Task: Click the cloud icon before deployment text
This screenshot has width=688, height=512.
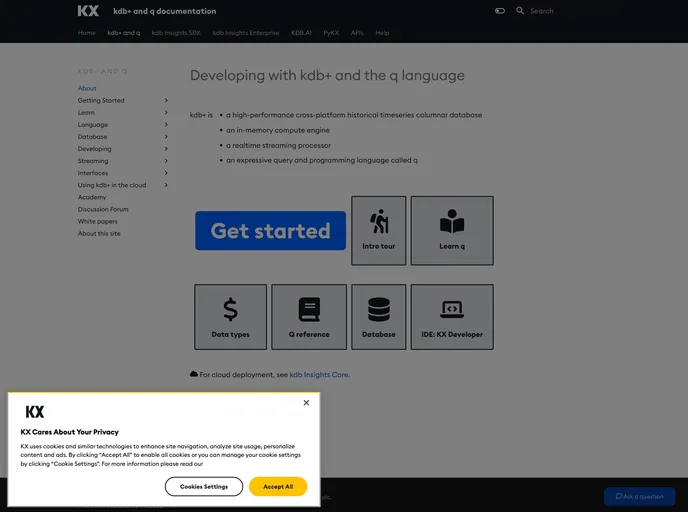Action: click(x=194, y=374)
